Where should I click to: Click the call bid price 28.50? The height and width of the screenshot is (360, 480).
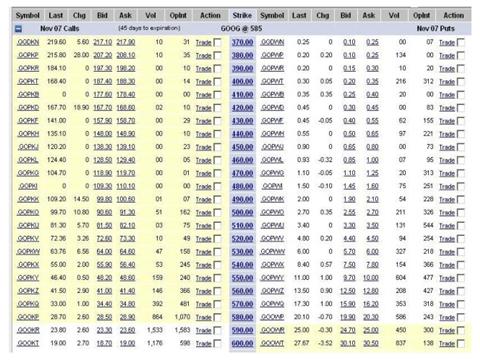(x=104, y=317)
